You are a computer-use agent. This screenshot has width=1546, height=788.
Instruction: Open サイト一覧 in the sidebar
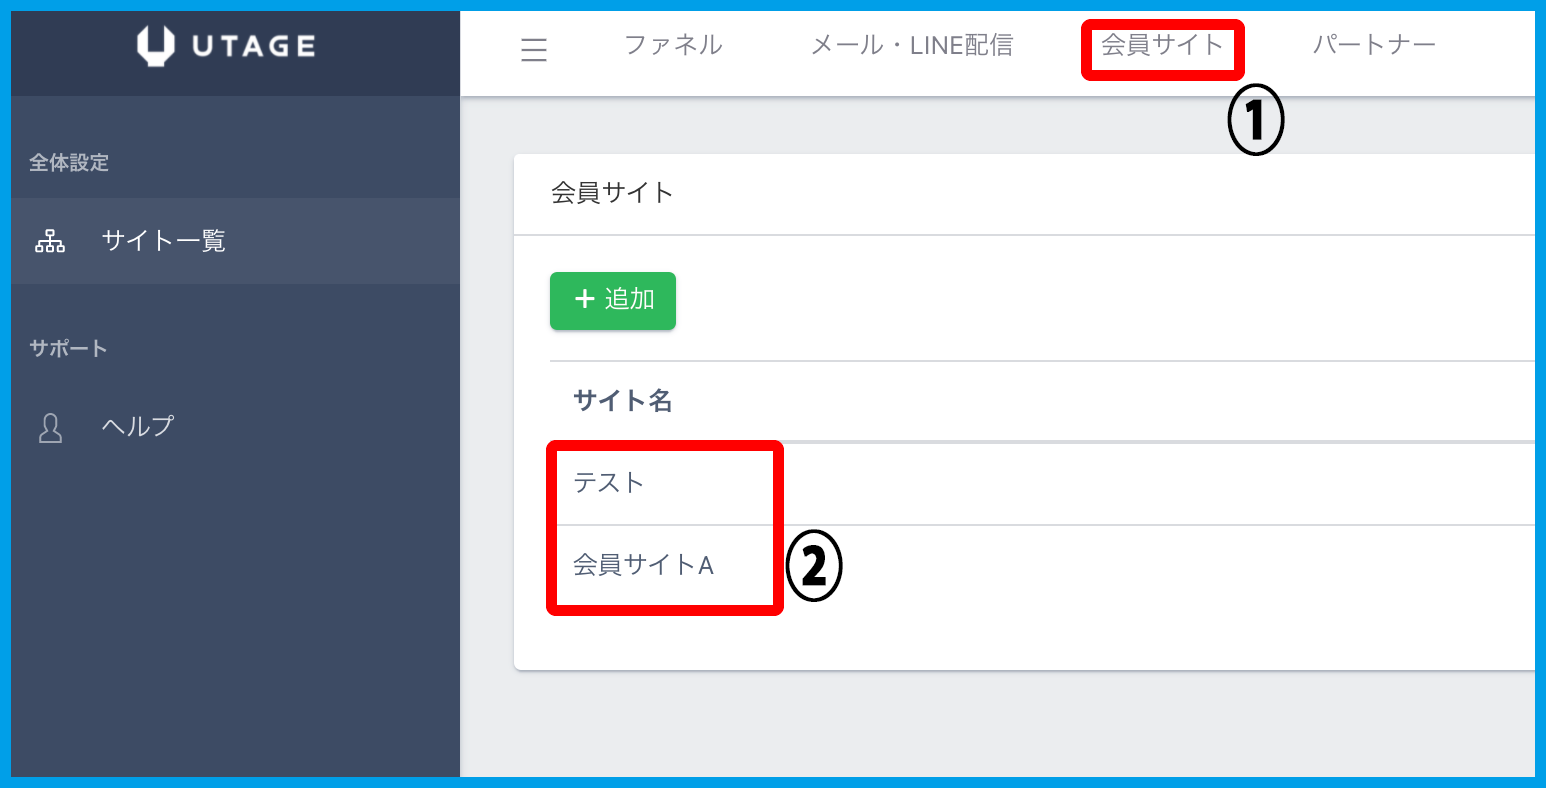tap(164, 241)
